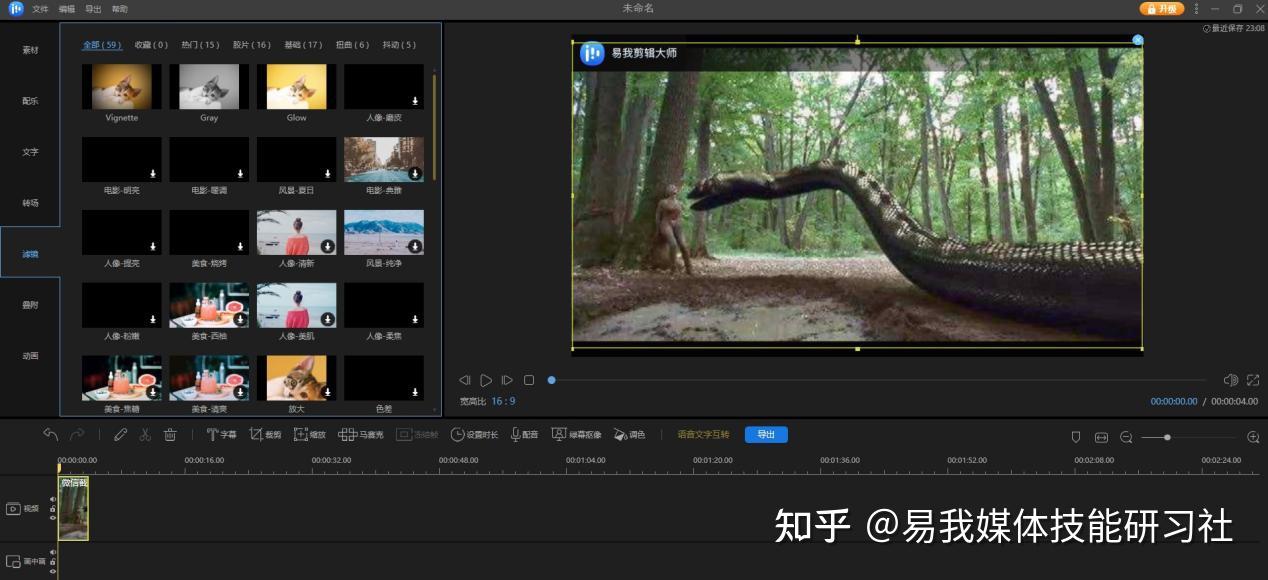
Task: Redo the last undone action
Action: (77, 435)
